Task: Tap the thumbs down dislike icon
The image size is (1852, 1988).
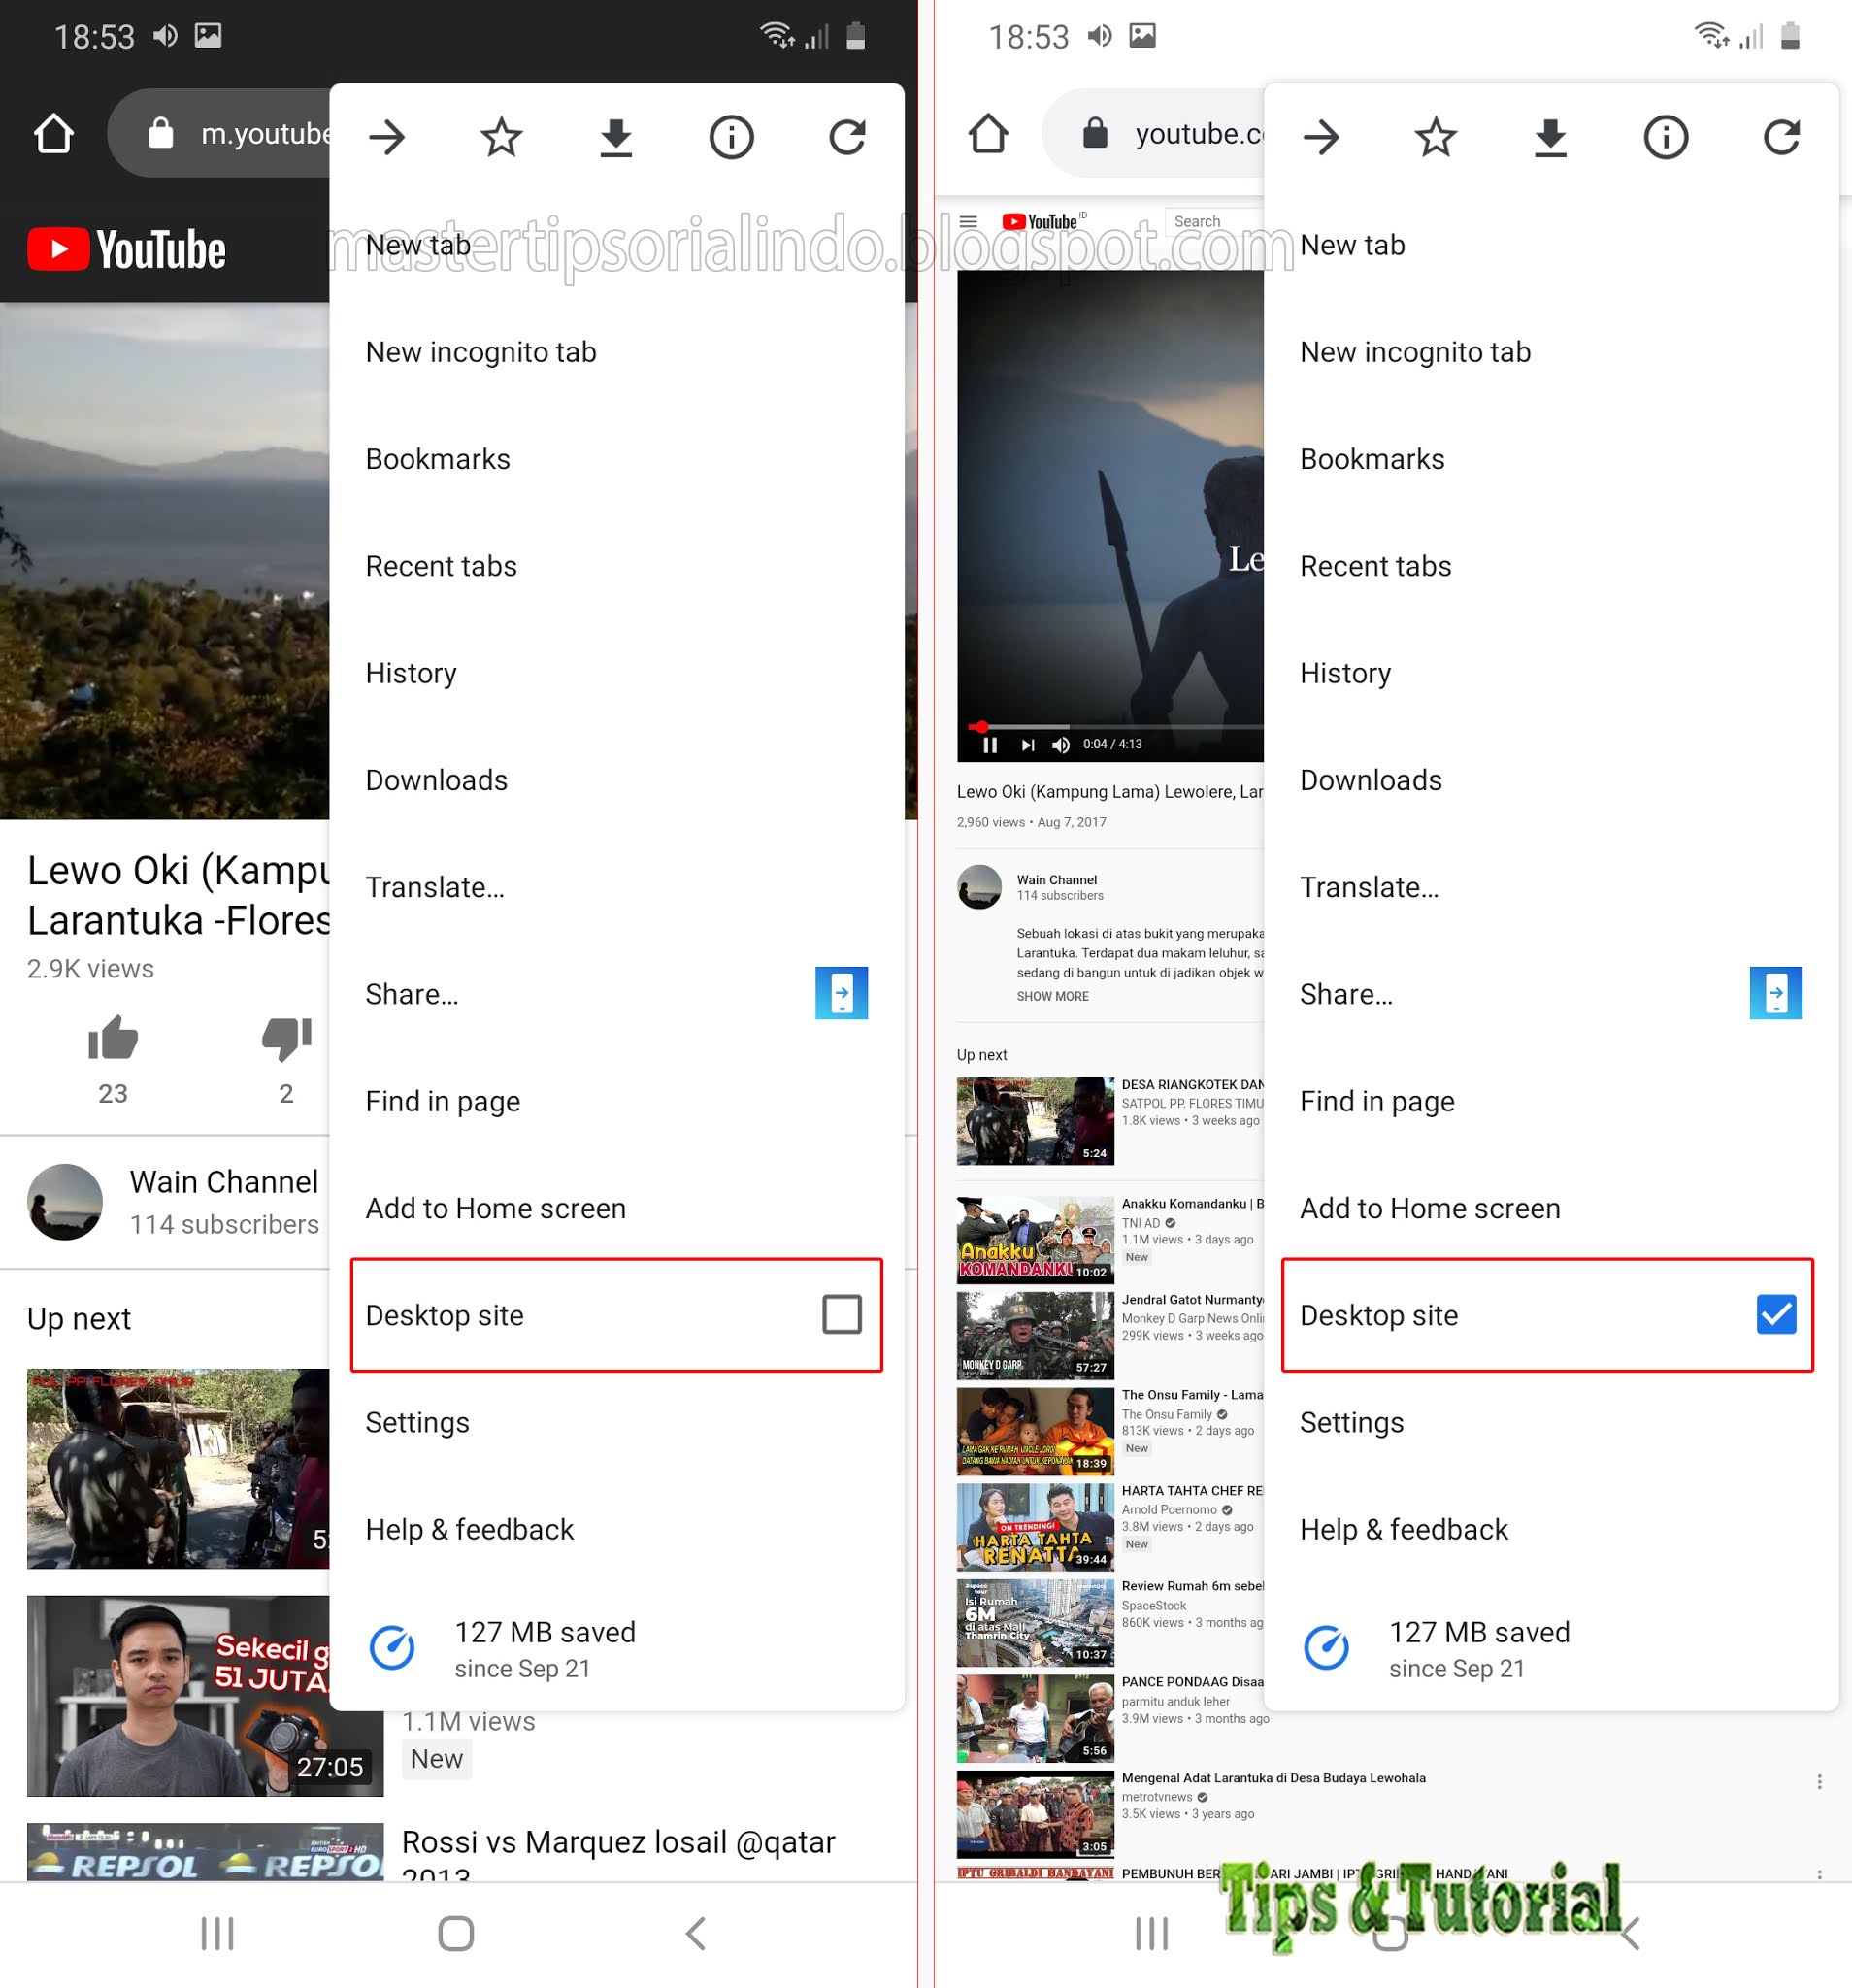Action: pos(286,1038)
